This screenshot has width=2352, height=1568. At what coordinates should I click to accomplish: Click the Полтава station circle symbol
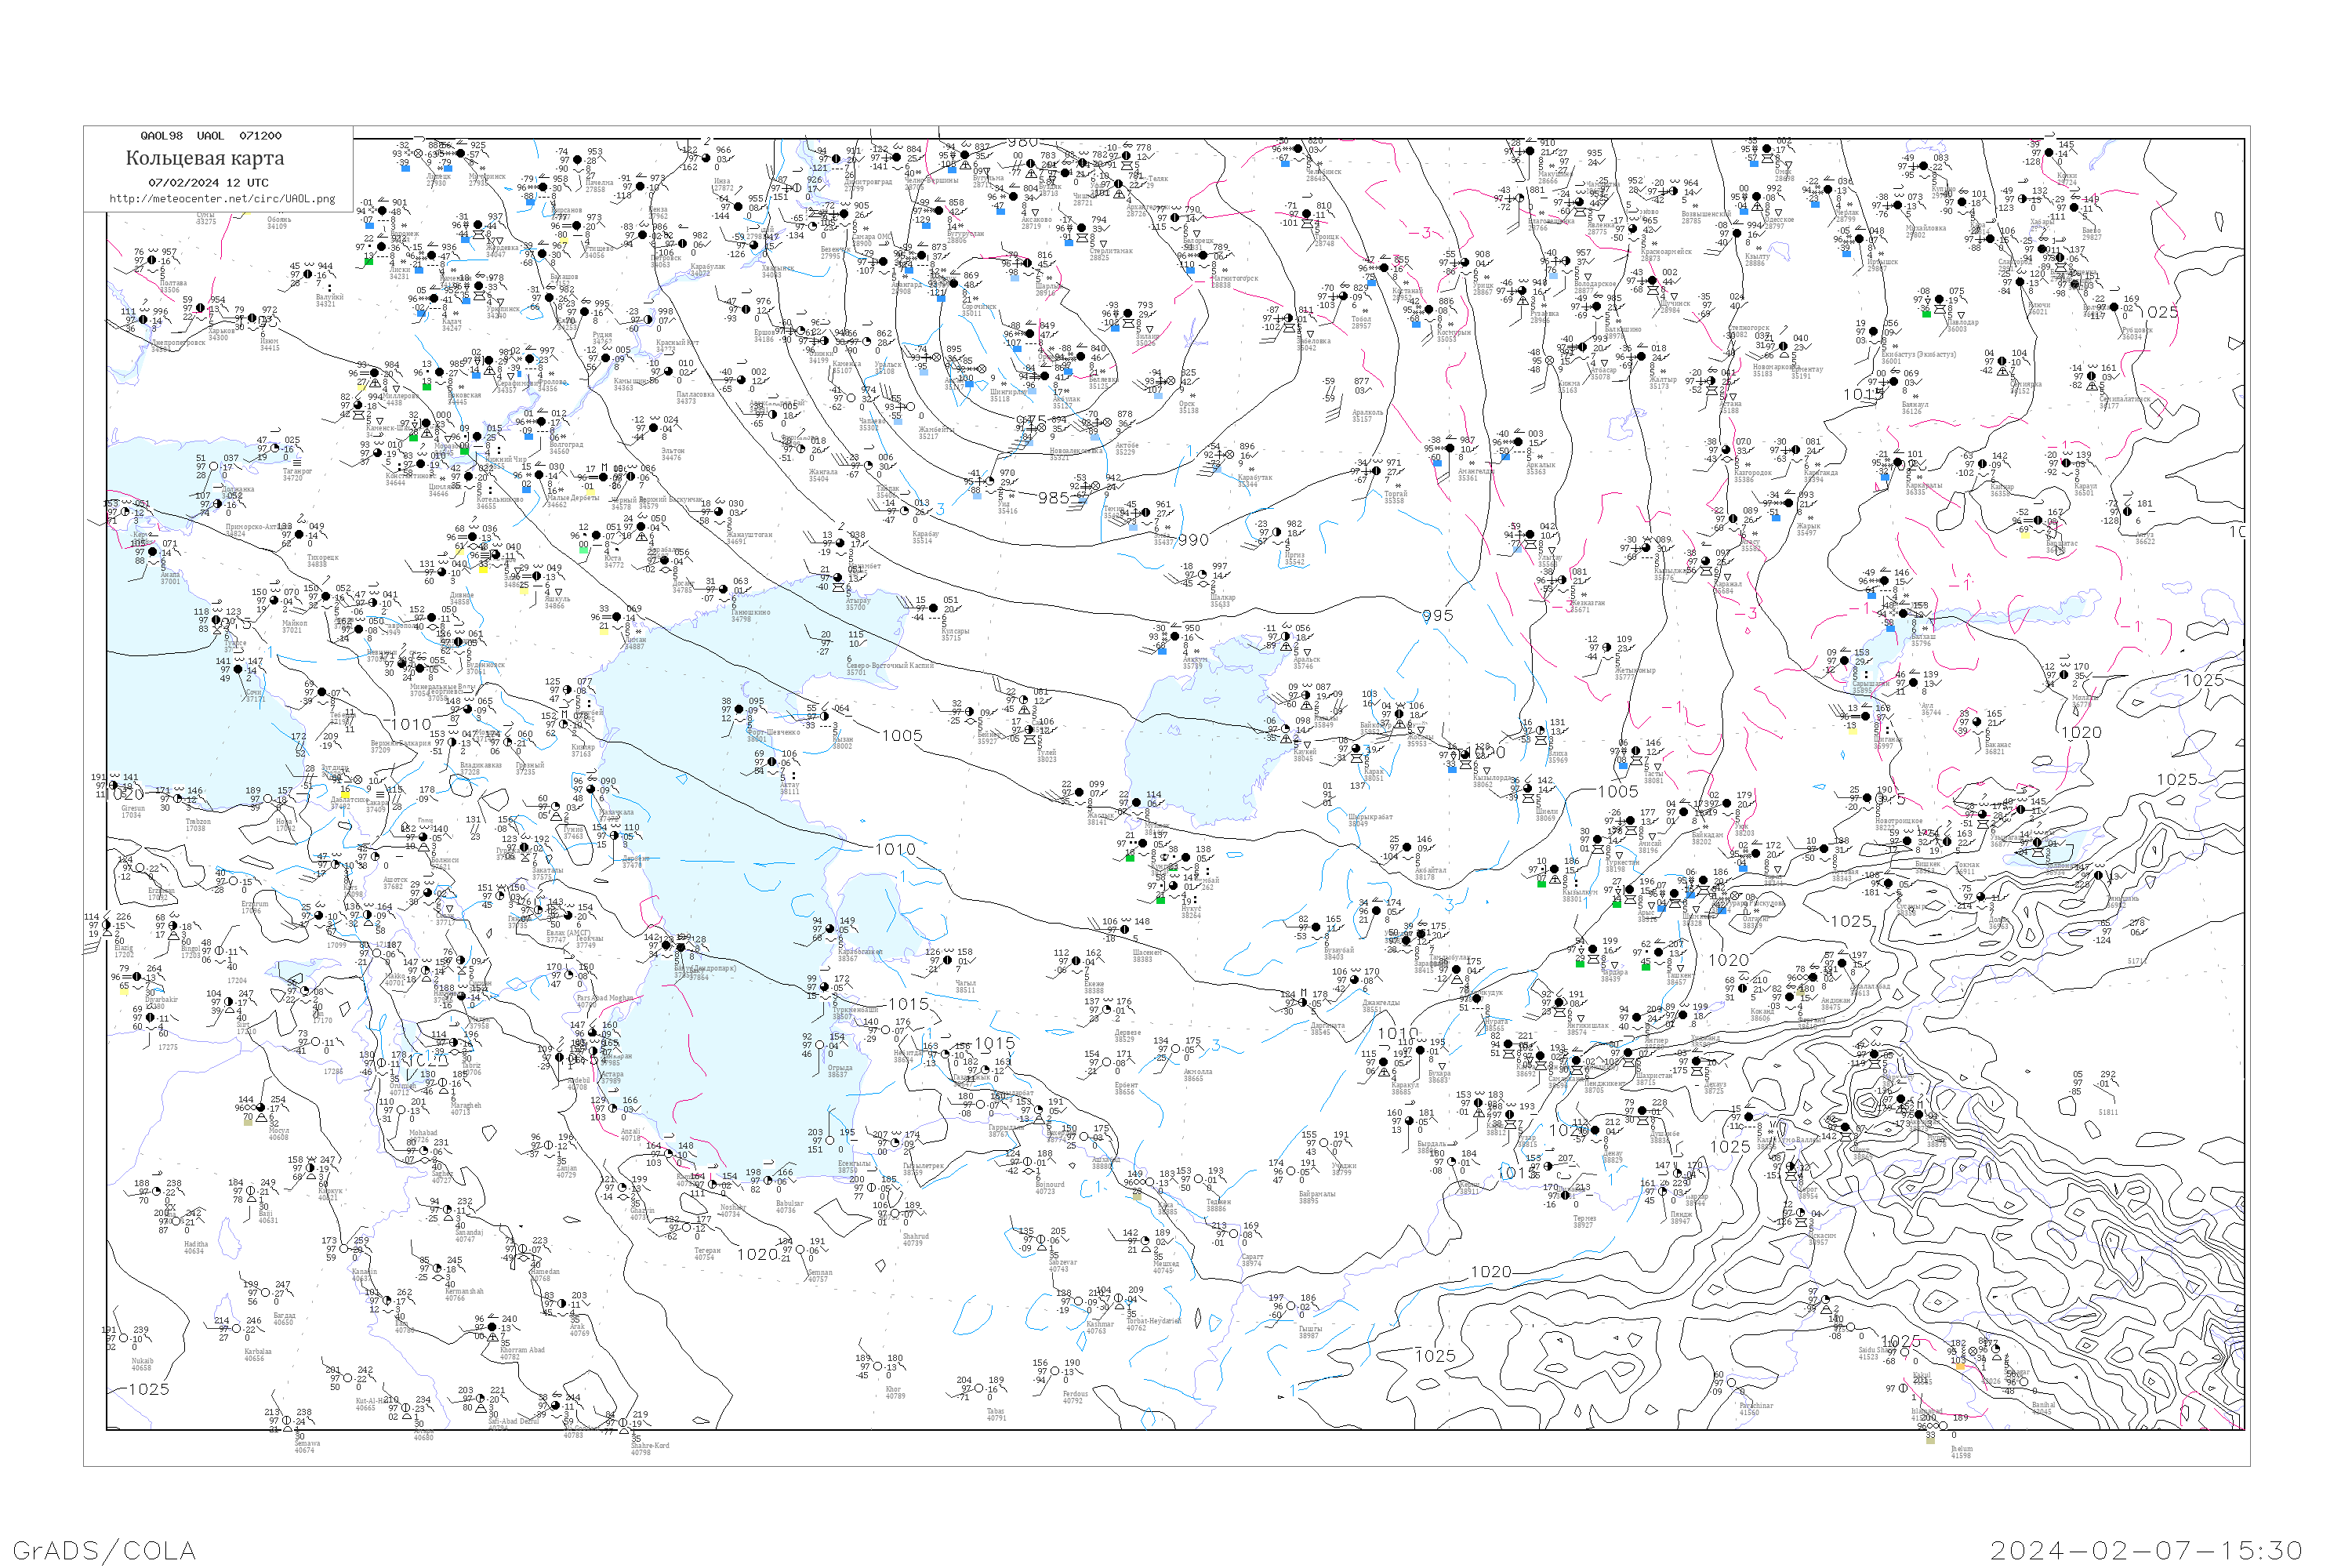point(153,261)
